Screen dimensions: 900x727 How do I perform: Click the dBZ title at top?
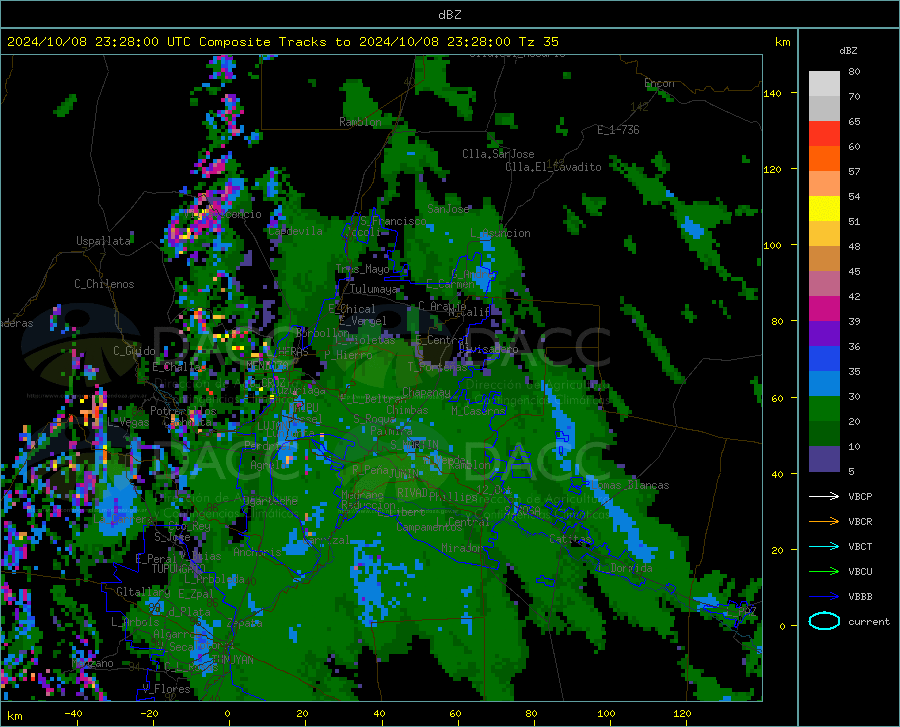[449, 15]
